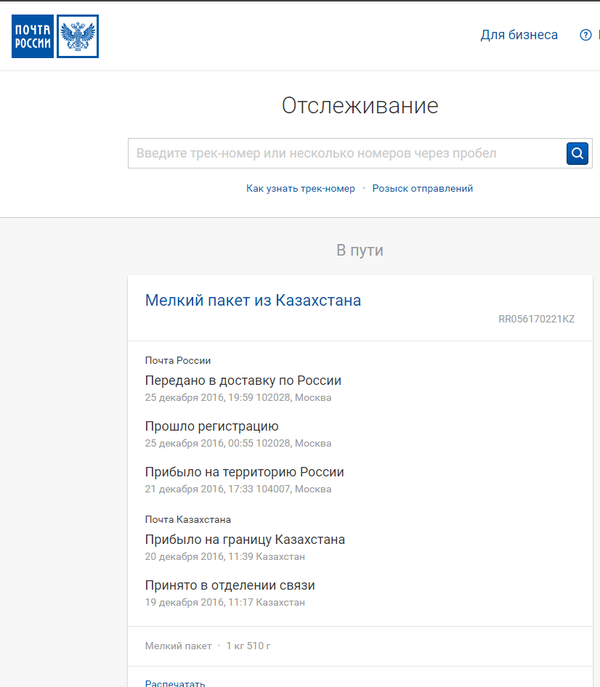Viewport: 600px width, 687px height.
Task: Open the Как узнать трек-номер link
Action: click(300, 188)
